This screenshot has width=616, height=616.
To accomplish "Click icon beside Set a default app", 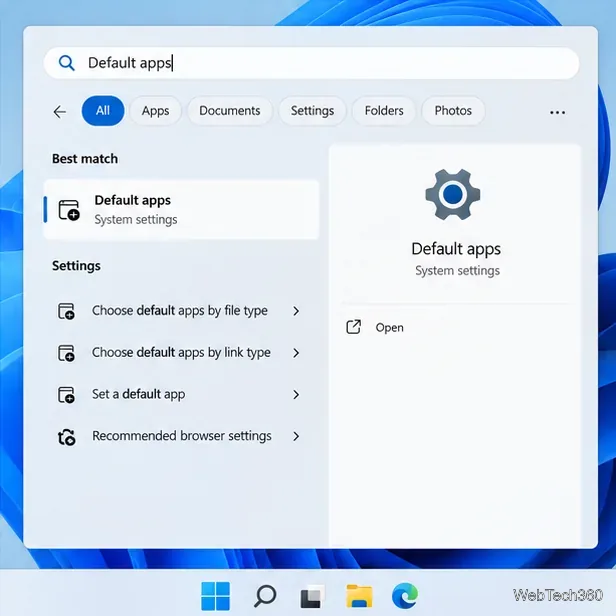I will [66, 394].
